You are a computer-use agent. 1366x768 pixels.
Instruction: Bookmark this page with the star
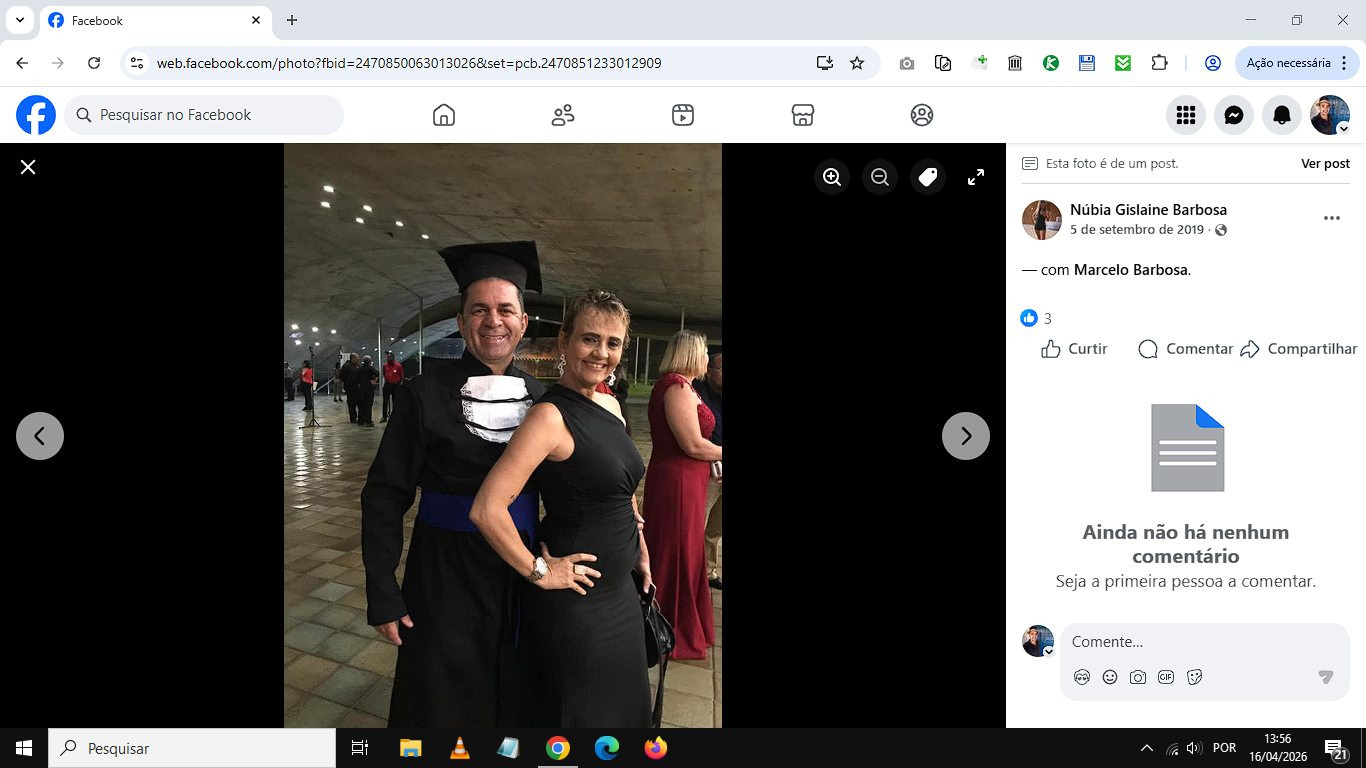tap(857, 63)
